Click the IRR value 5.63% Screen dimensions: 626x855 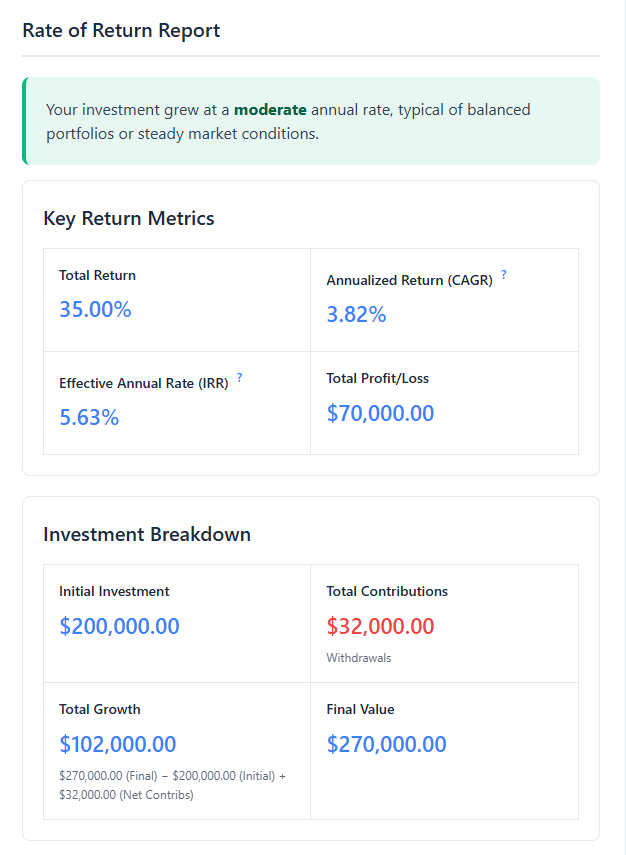(x=89, y=417)
